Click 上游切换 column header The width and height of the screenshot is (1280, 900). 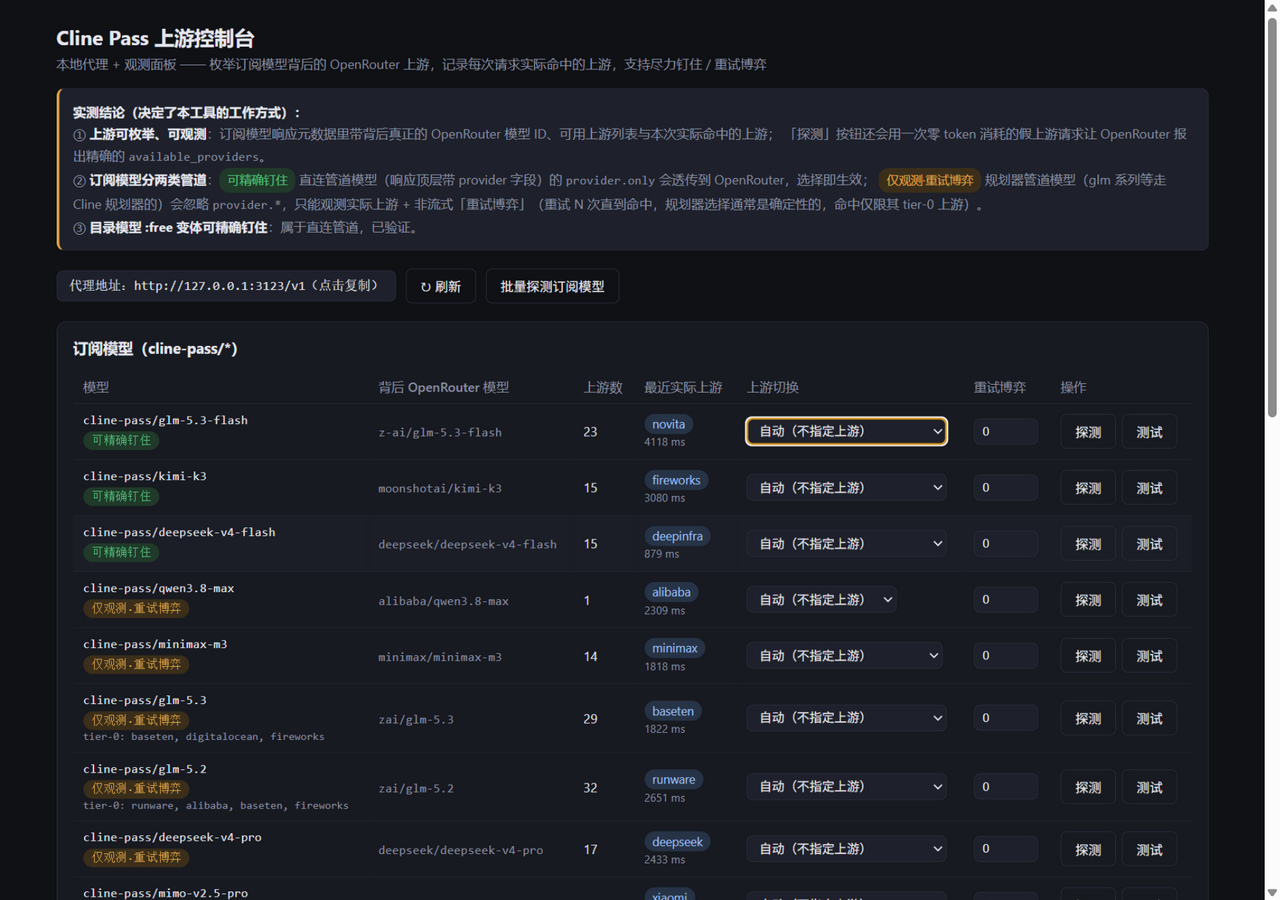(x=773, y=387)
